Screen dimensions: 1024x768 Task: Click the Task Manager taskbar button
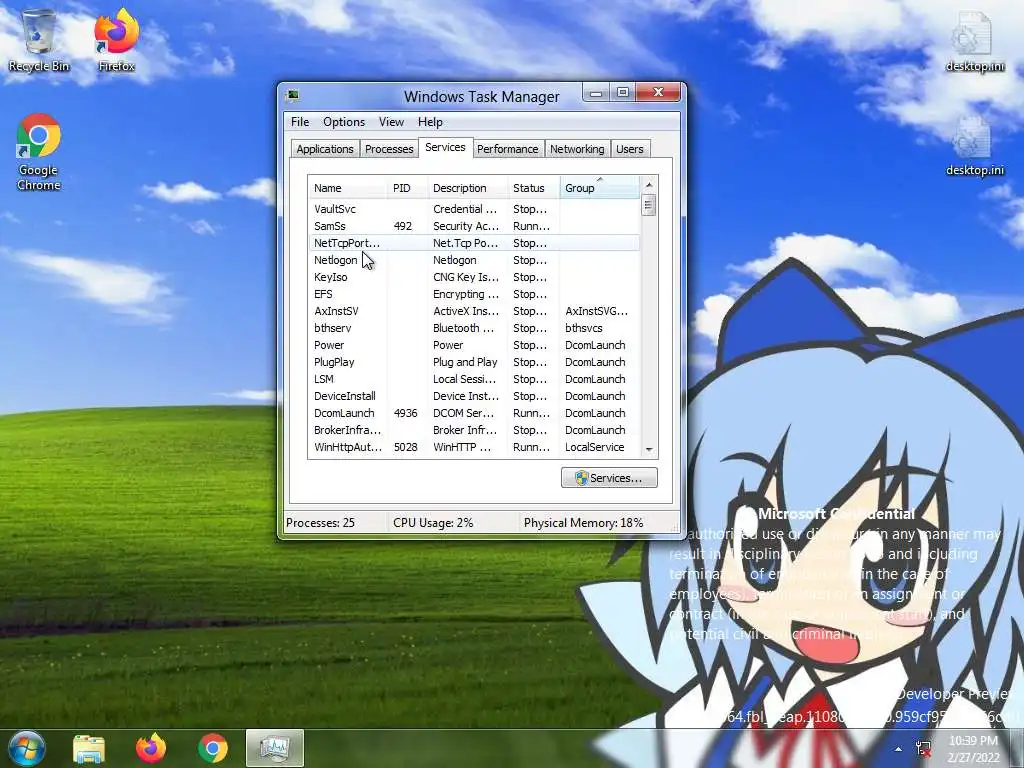pos(275,748)
